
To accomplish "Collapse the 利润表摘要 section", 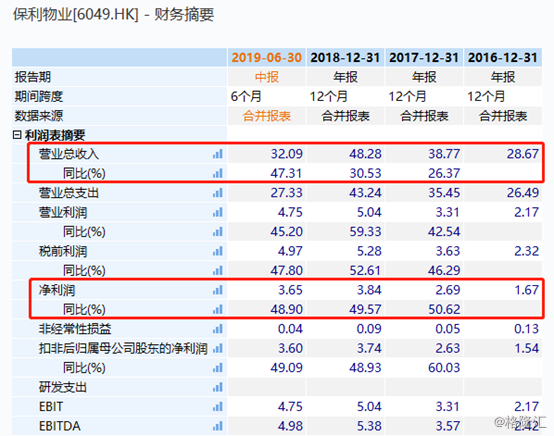I will tap(17, 135).
